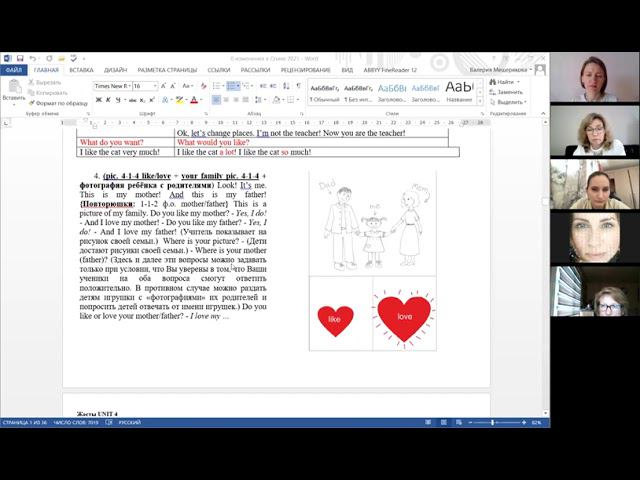Toggle the numbered list button
The width and height of the screenshot is (640, 480).
pyautogui.click(x=231, y=86)
